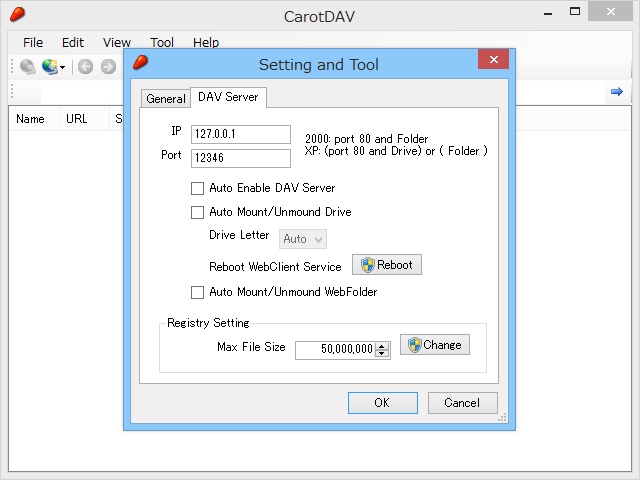Viewport: 640px width, 480px height.
Task: Click the Forward arrow toolbar icon
Action: tap(108, 67)
